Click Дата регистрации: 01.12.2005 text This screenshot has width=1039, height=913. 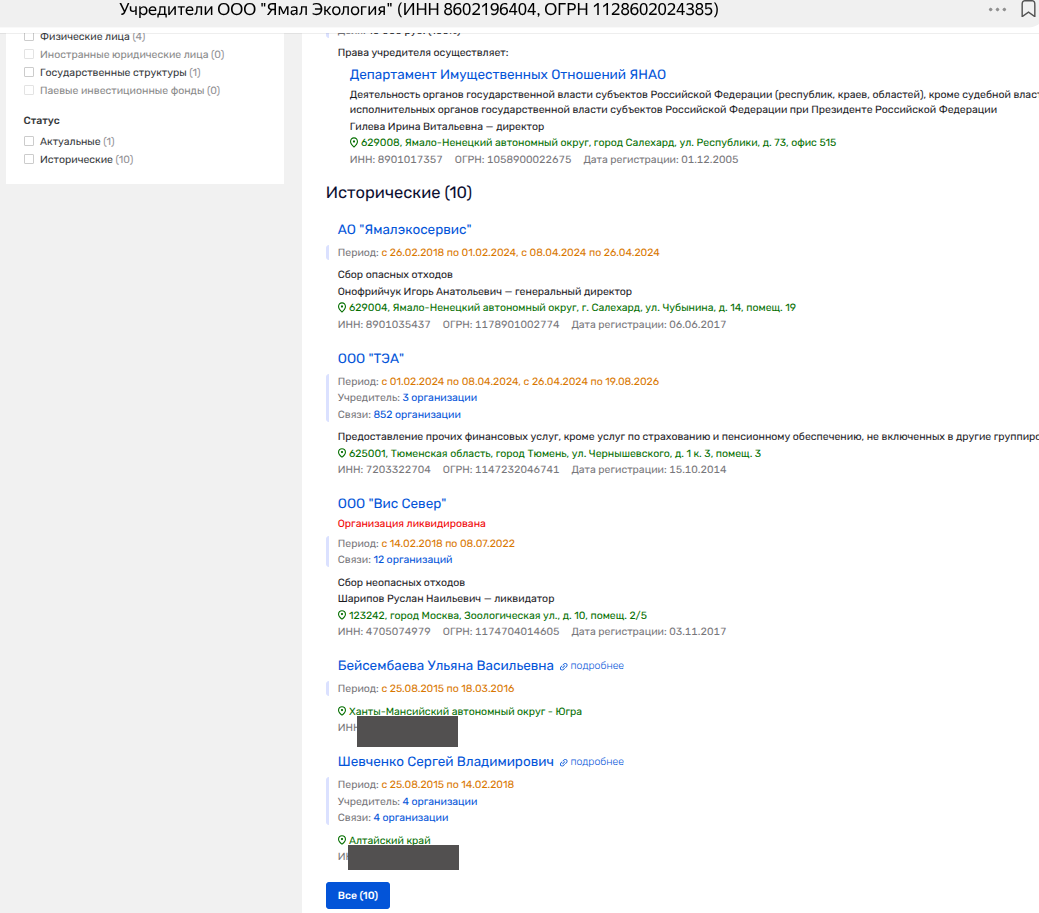[661, 160]
